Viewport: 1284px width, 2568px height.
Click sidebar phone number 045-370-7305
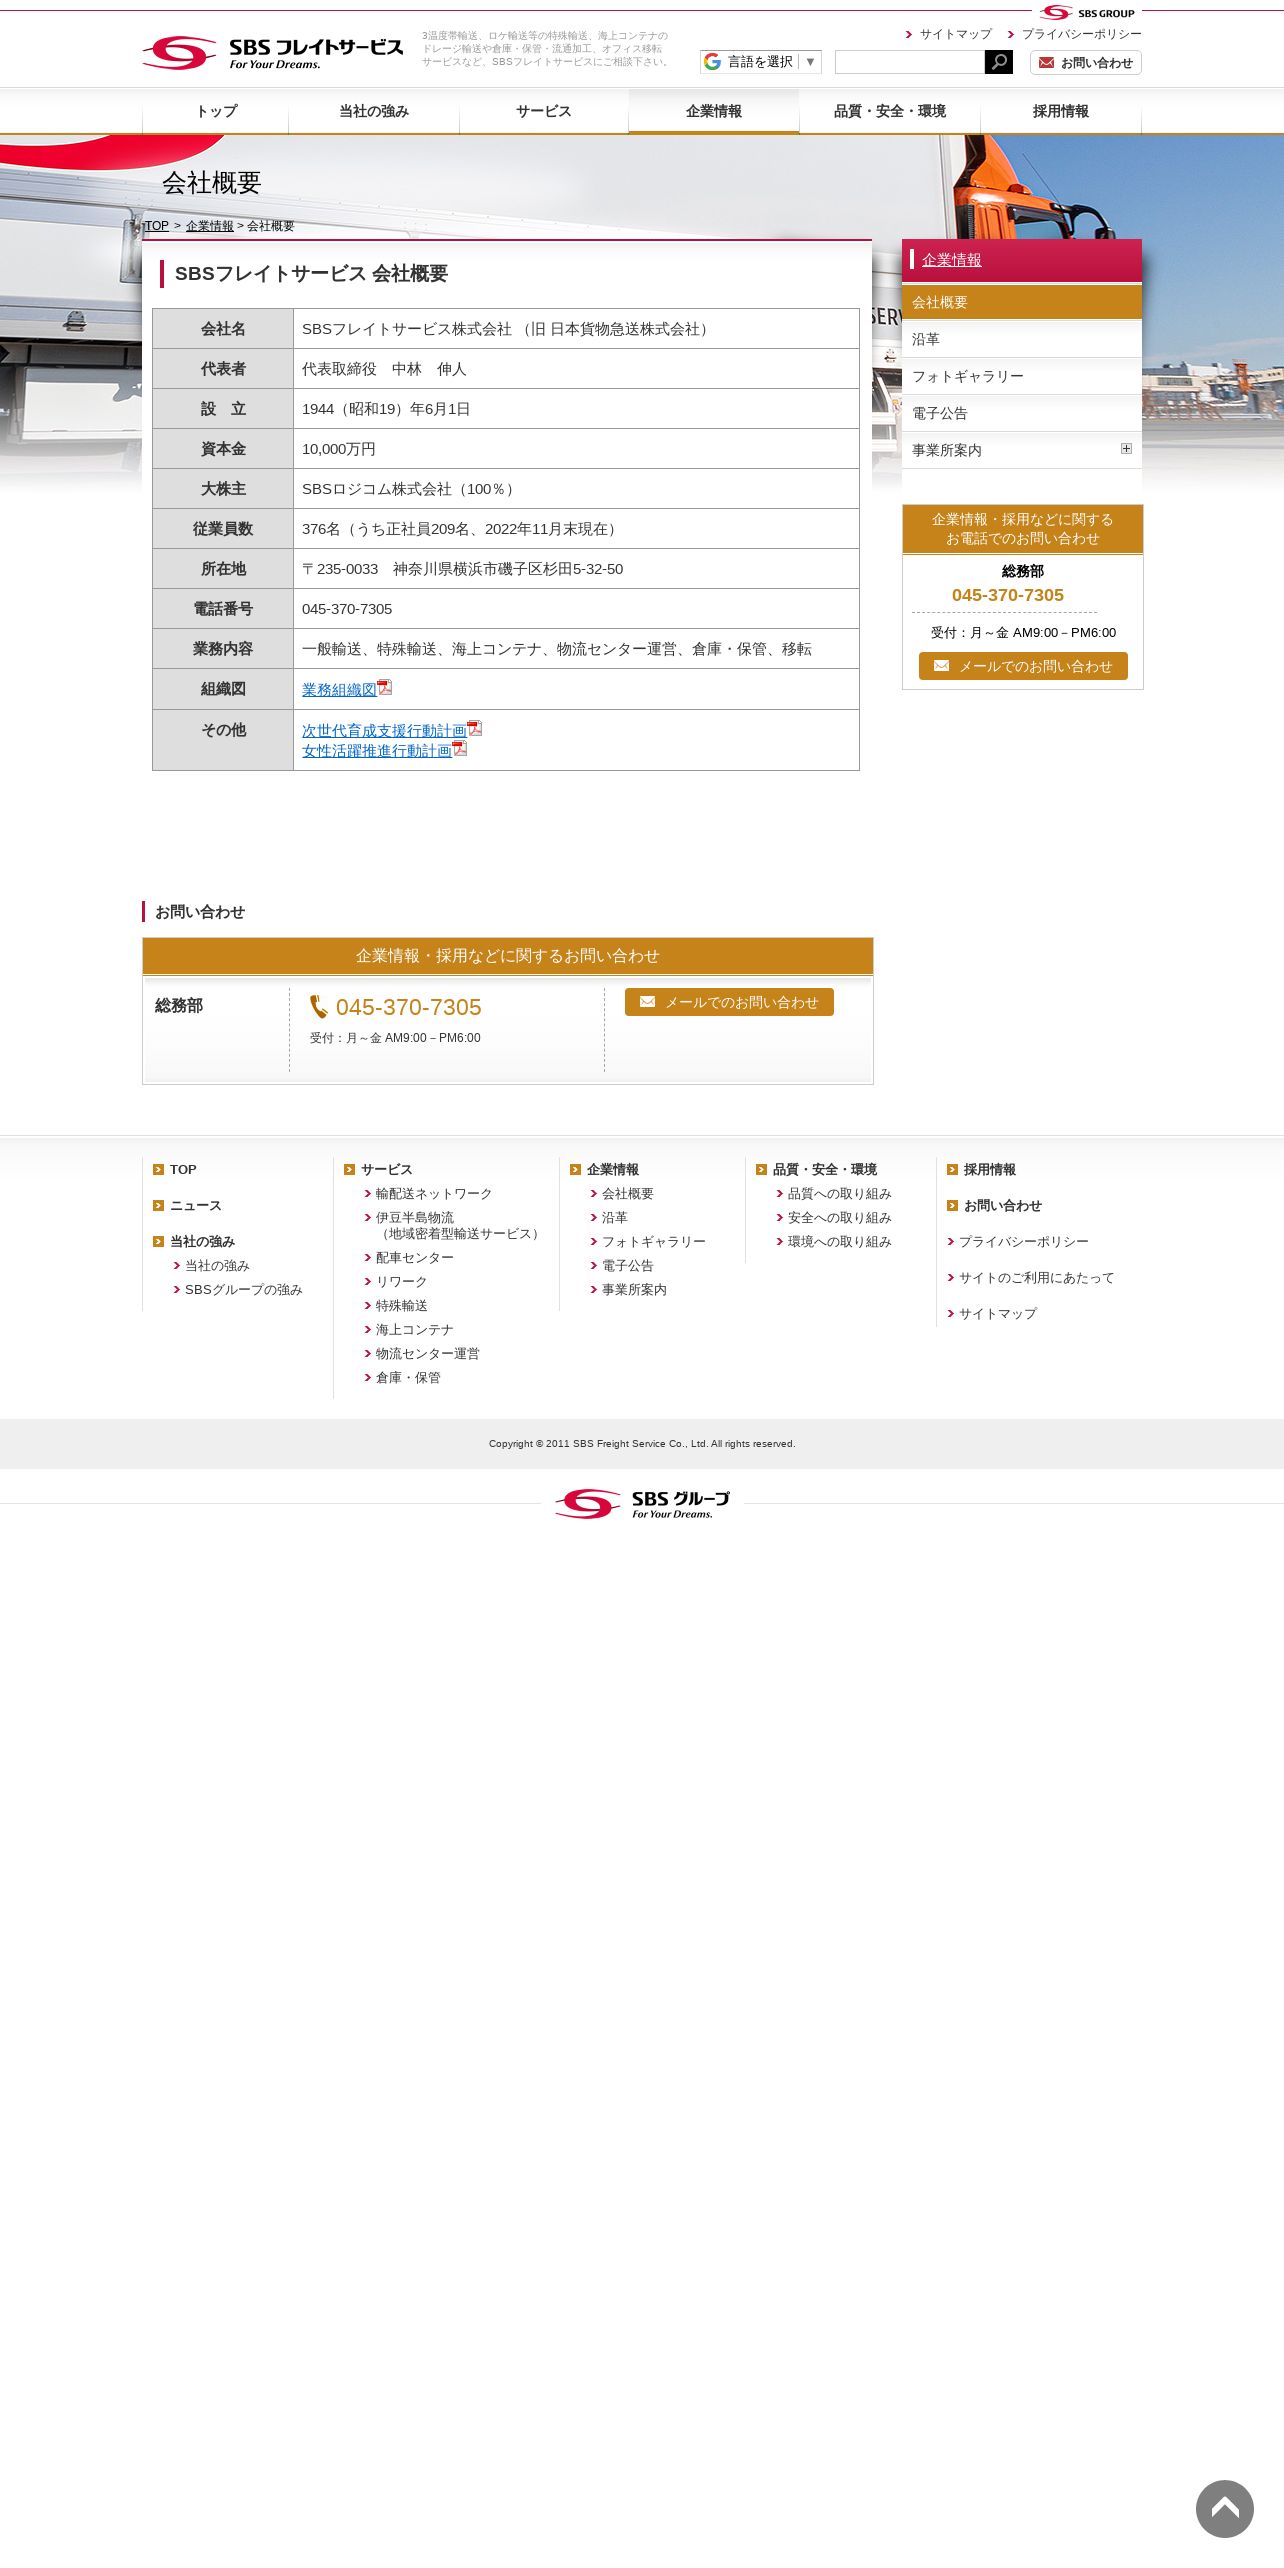(x=1008, y=595)
